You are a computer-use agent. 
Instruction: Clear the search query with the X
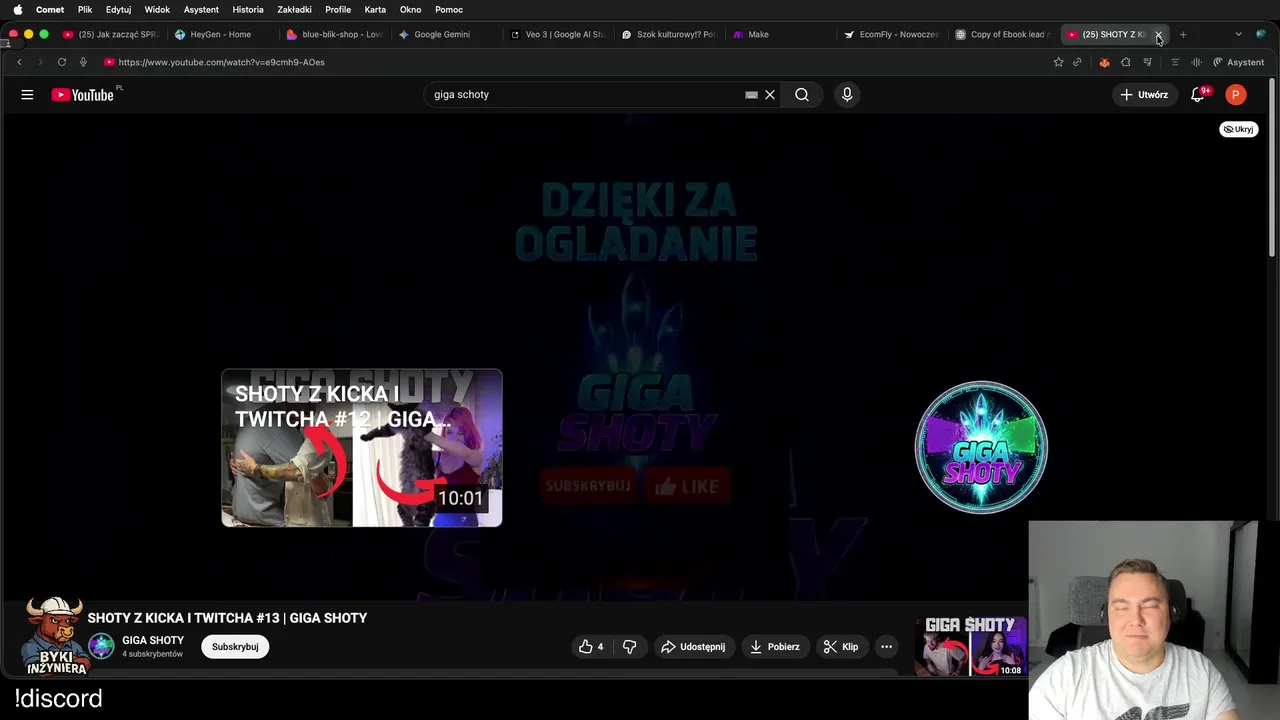pyautogui.click(x=770, y=94)
